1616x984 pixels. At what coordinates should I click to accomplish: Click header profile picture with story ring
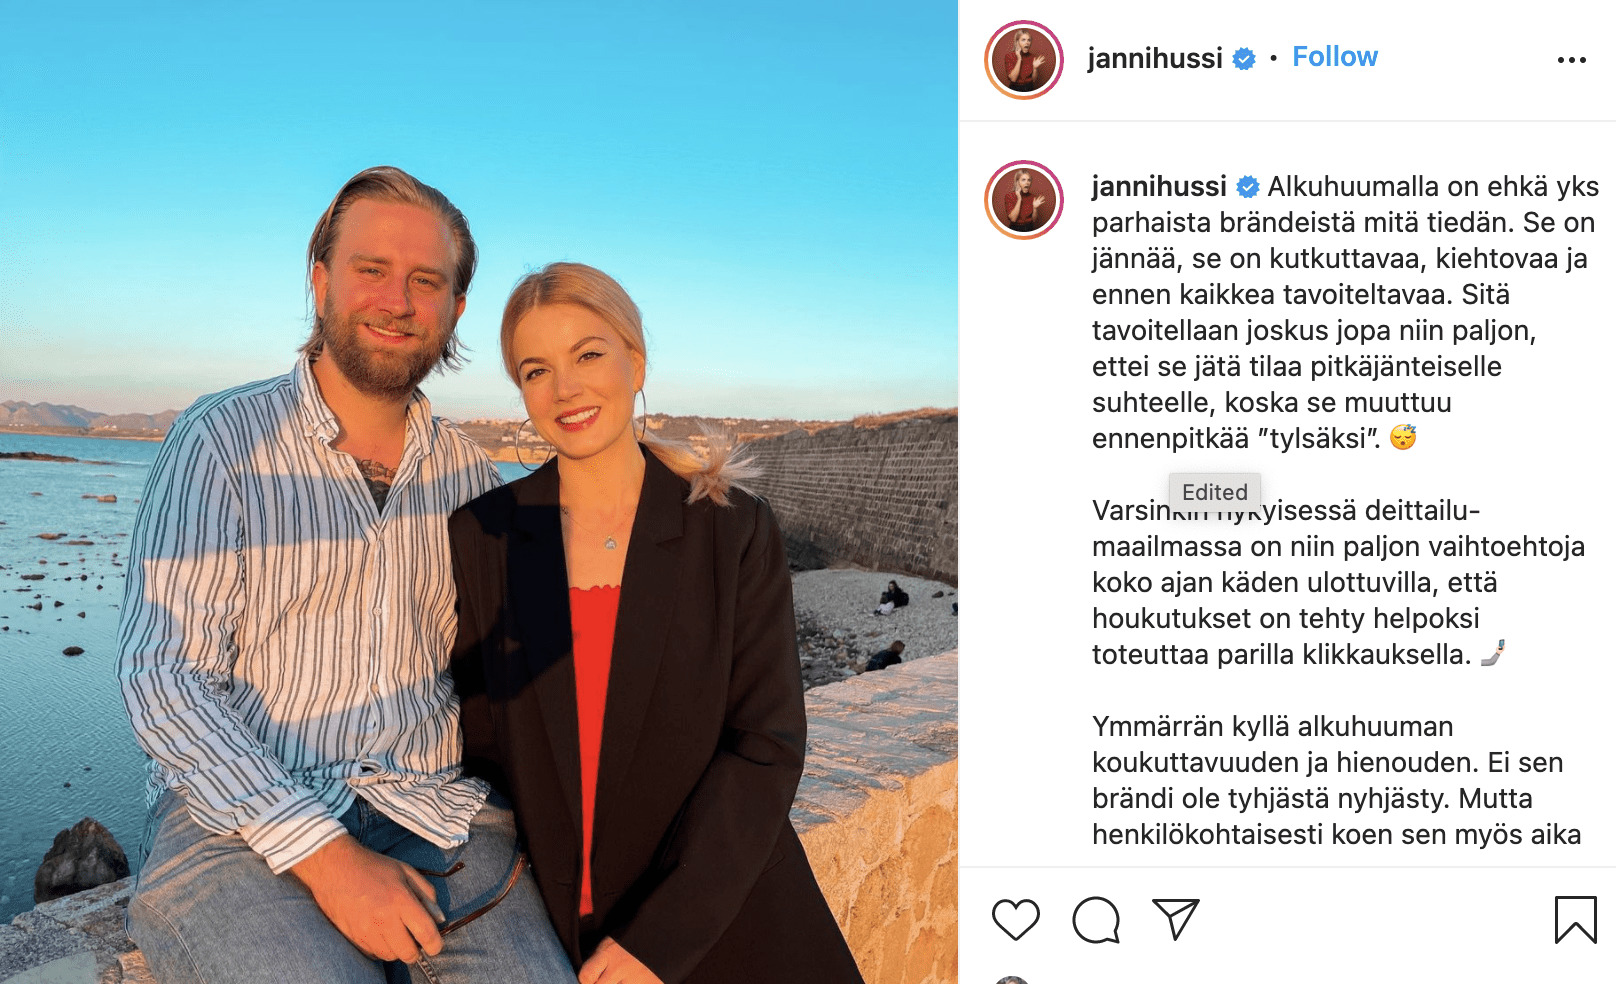[1024, 60]
